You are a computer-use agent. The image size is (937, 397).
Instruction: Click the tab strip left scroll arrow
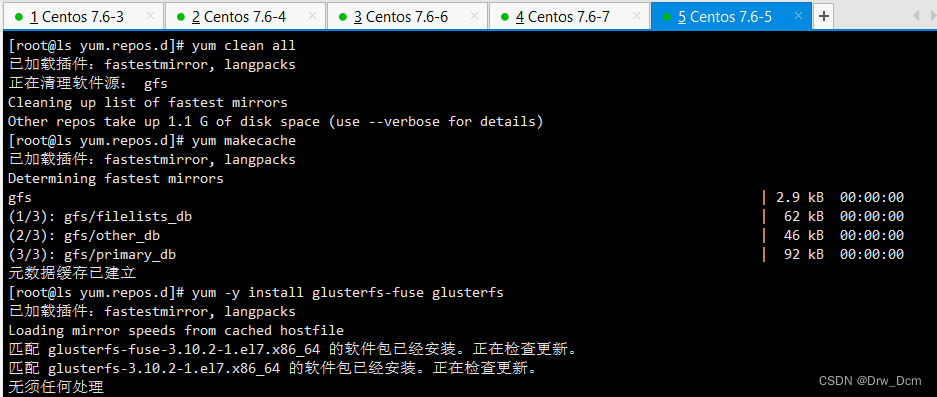(x=914, y=17)
